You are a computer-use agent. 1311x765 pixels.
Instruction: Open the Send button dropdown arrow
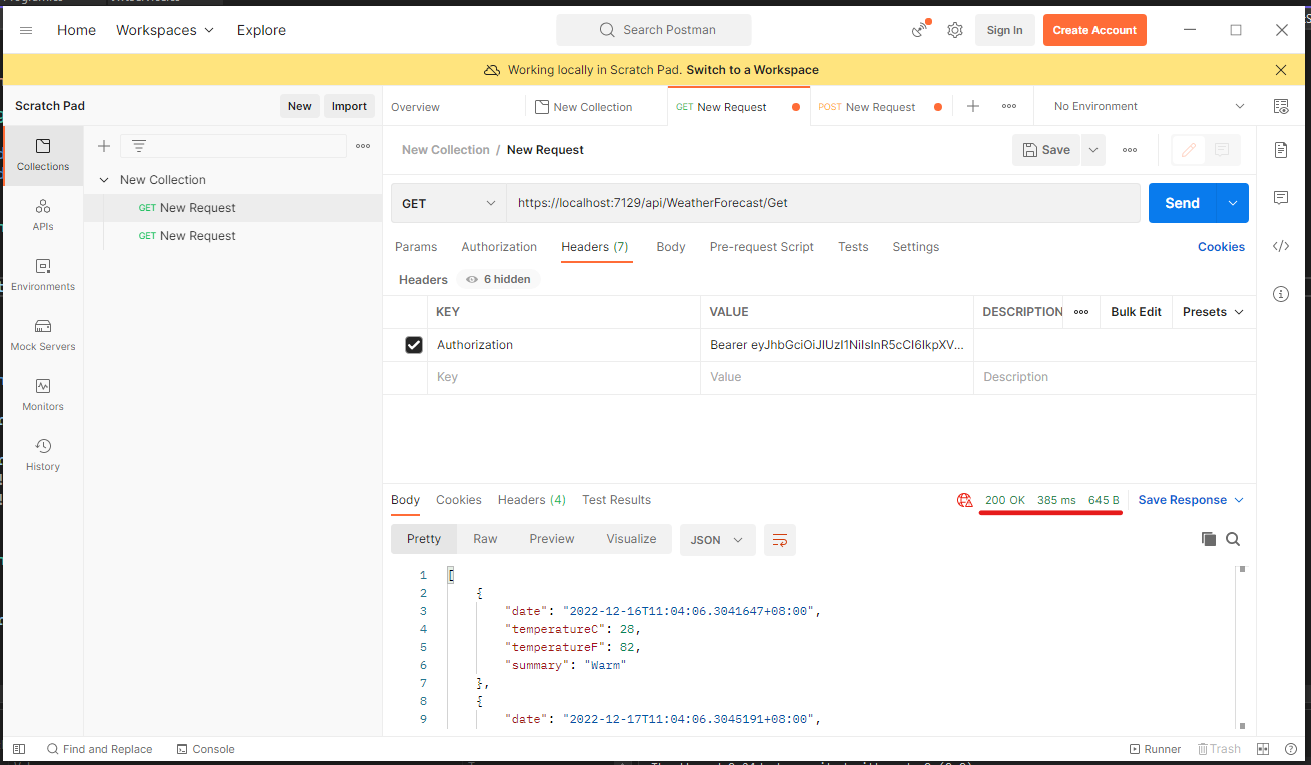tap(1232, 203)
